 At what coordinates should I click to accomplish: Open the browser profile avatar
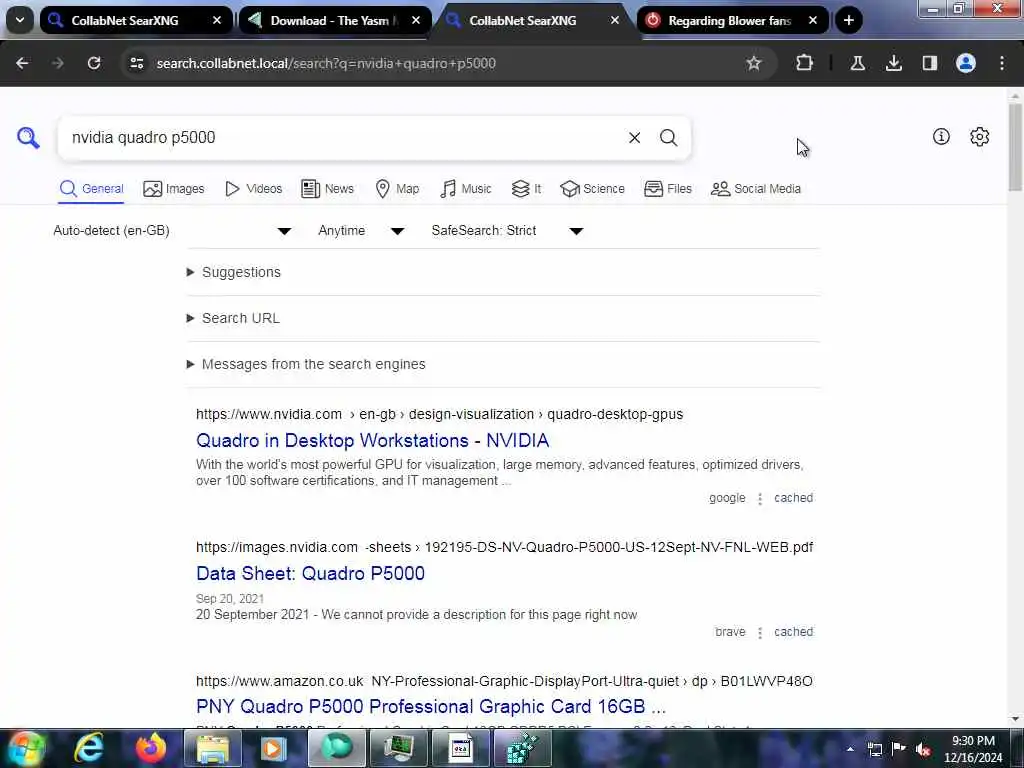click(x=965, y=63)
